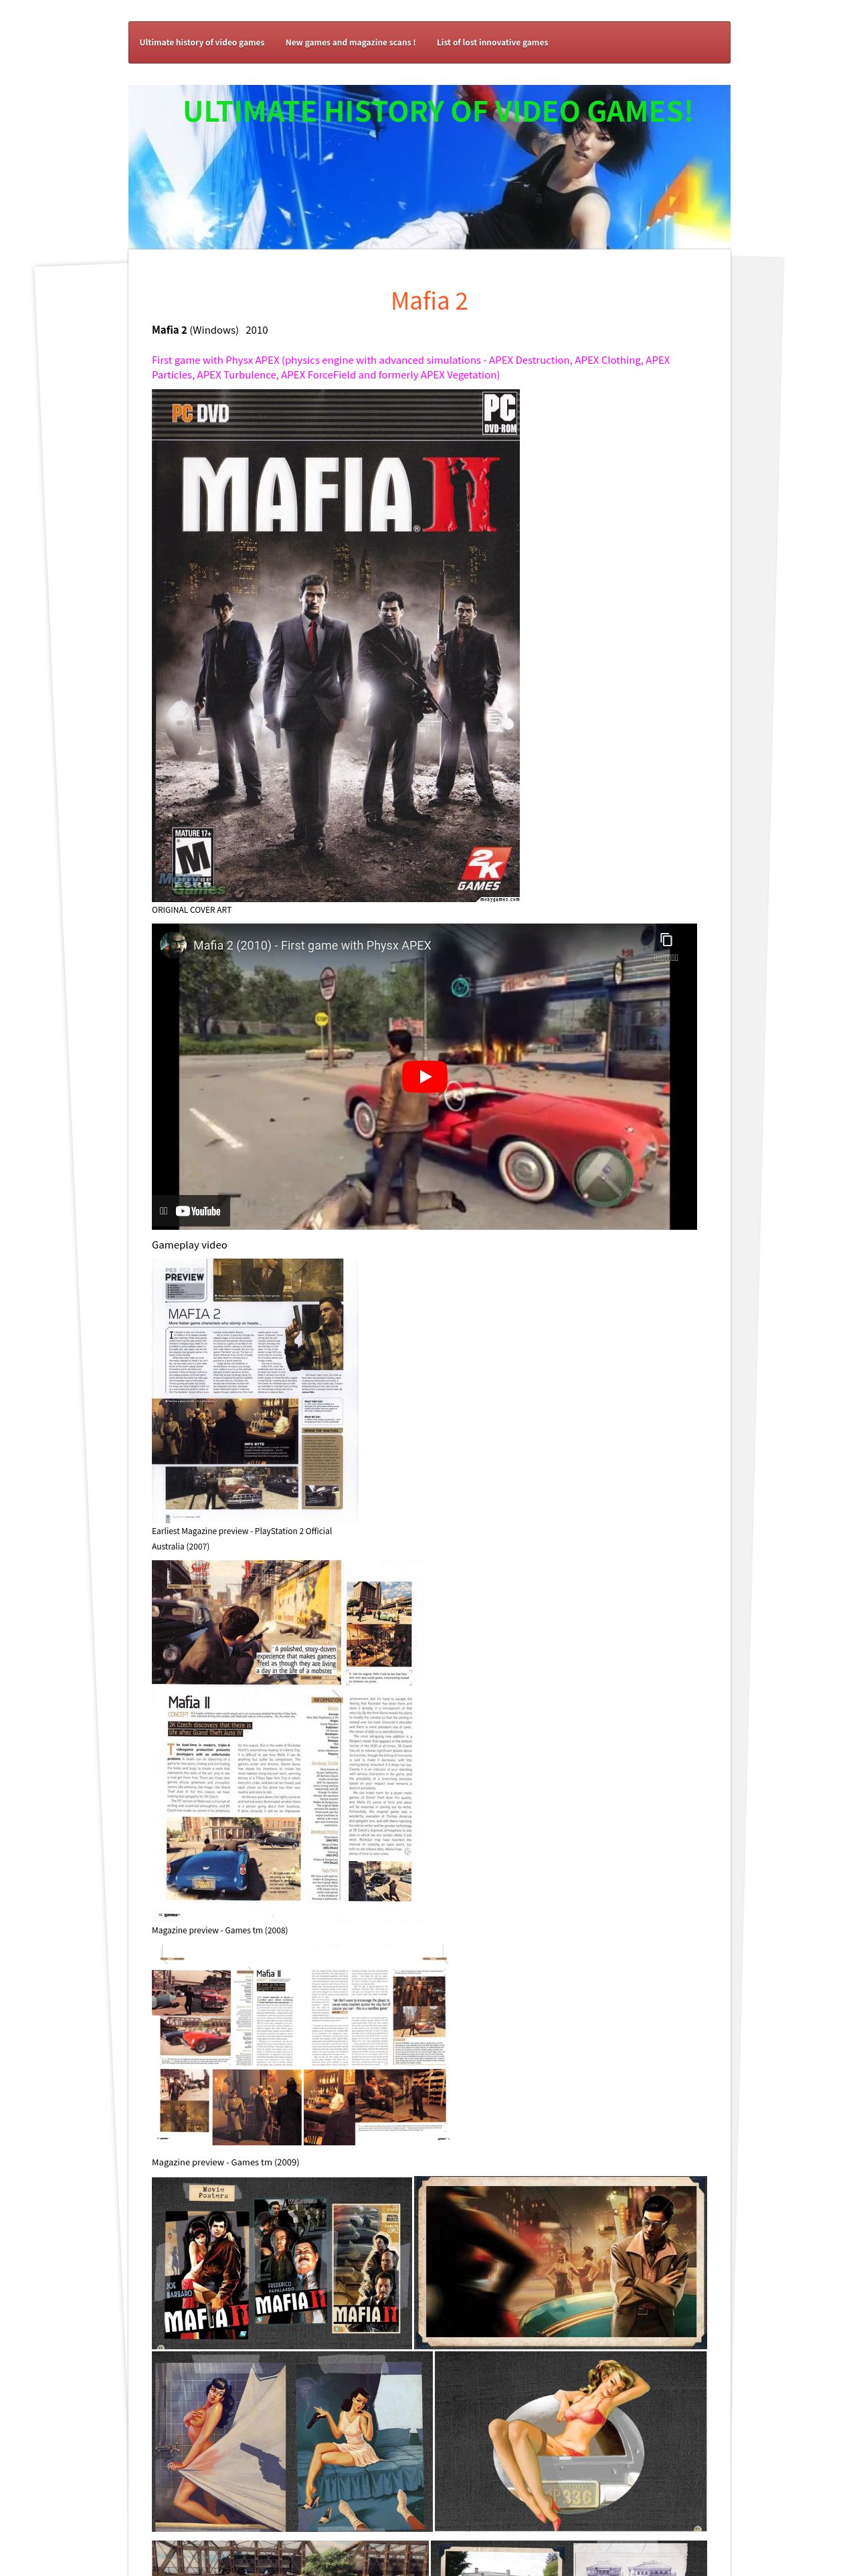This screenshot has width=859, height=2576.
Task: Select 'Magazine preview - Games tm (2009)' caption
Action: click(x=225, y=2162)
